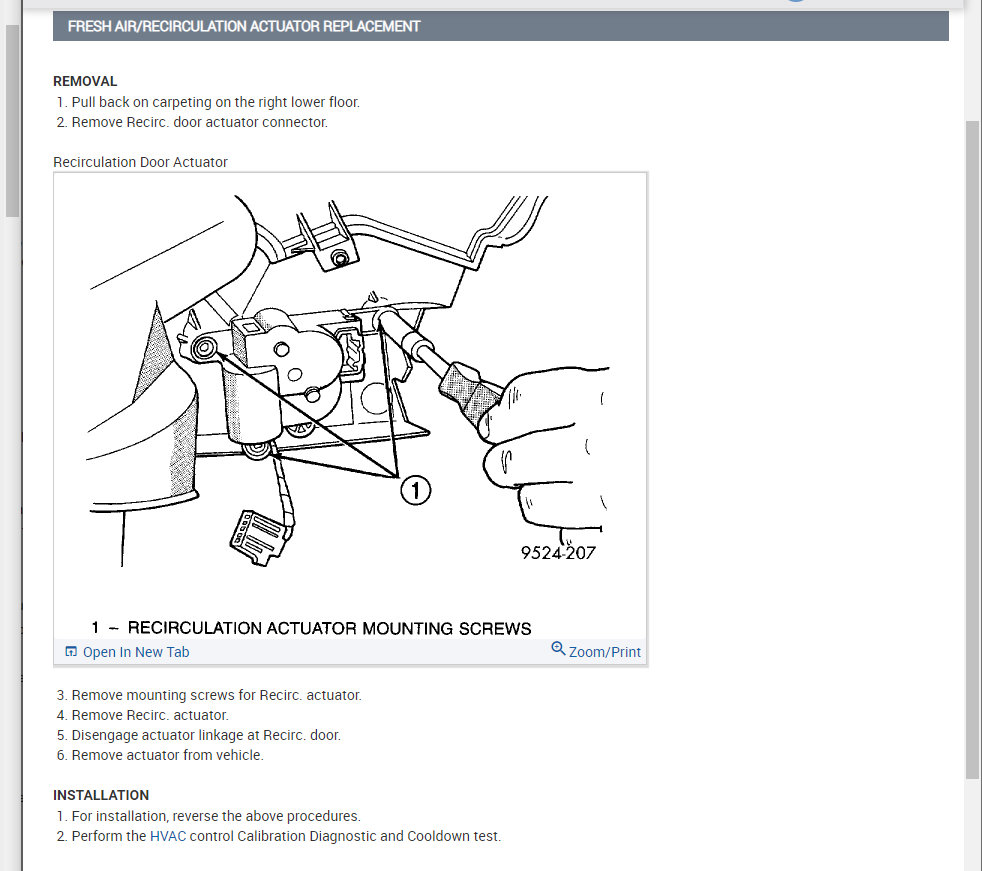
Task: Click the 'Recirculation Actuator Mounting Screws' legend text
Action: [329, 628]
